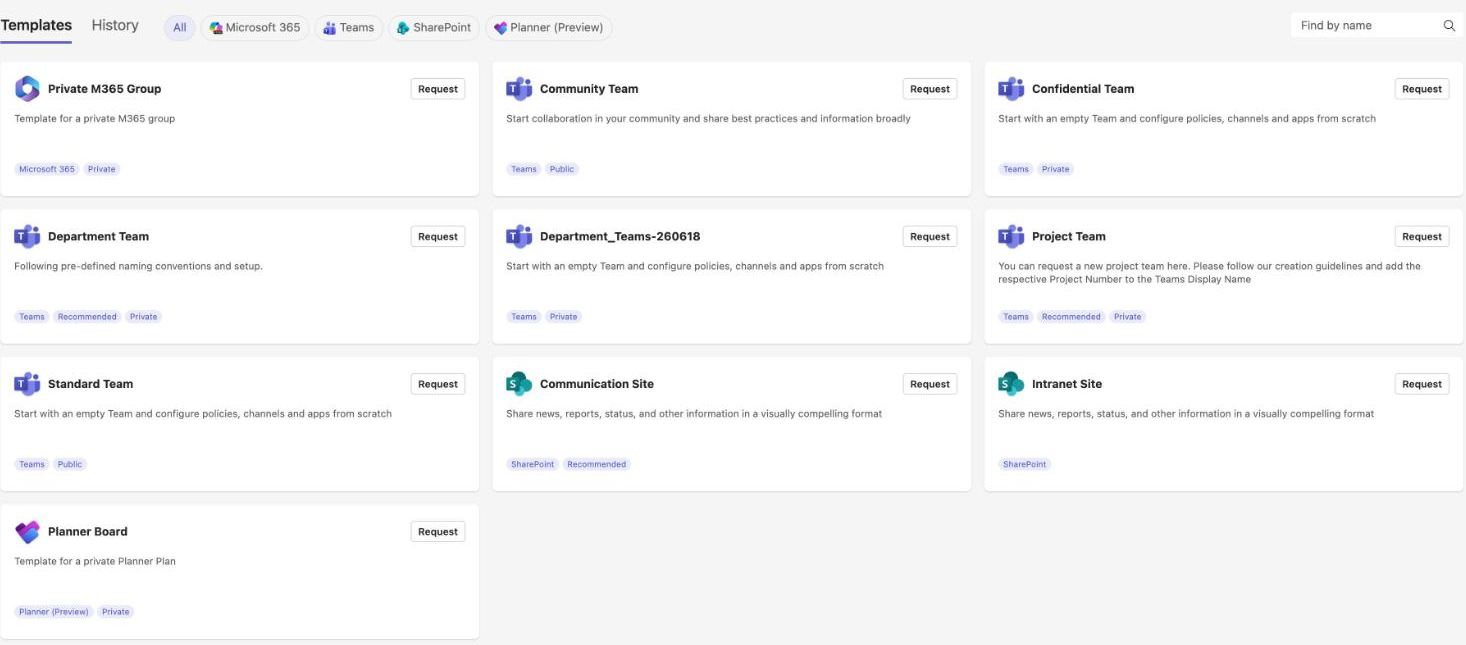Request the Intranet Site template
Screen dimensions: 1466x645
point(1422,384)
